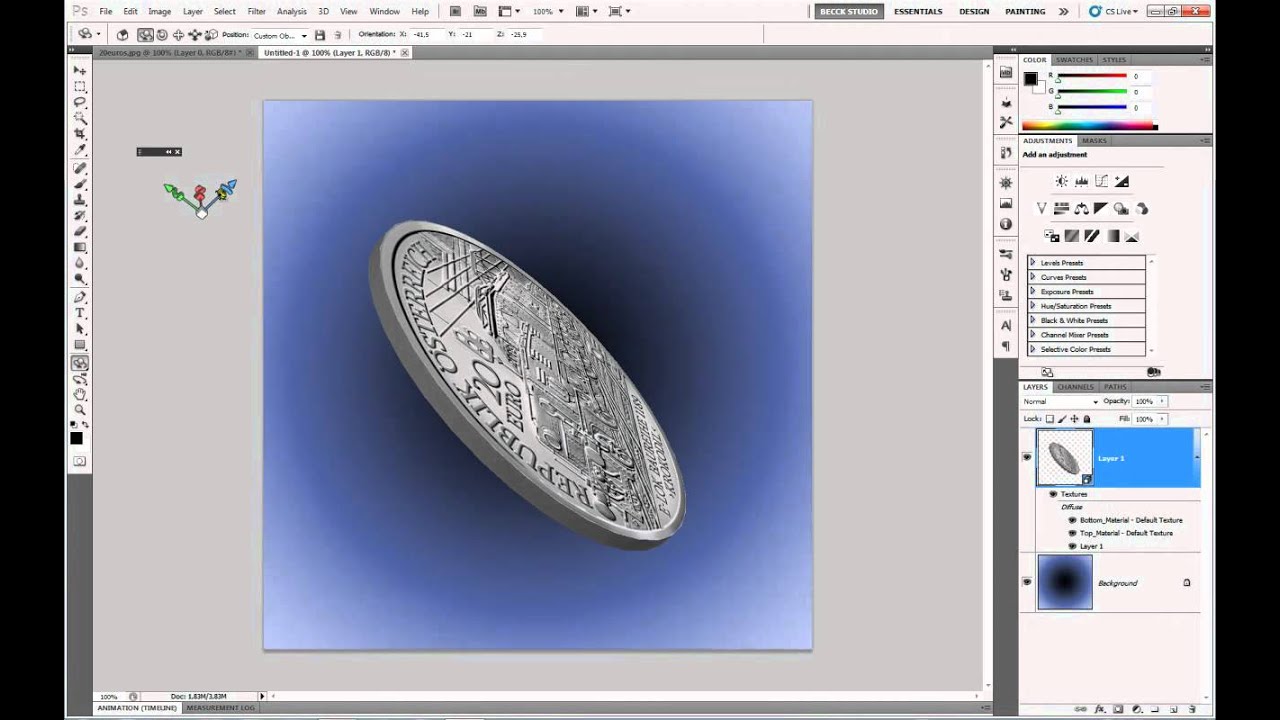Viewport: 1280px width, 720px height.
Task: Open the blend mode dropdown showing Normal
Action: click(1059, 401)
